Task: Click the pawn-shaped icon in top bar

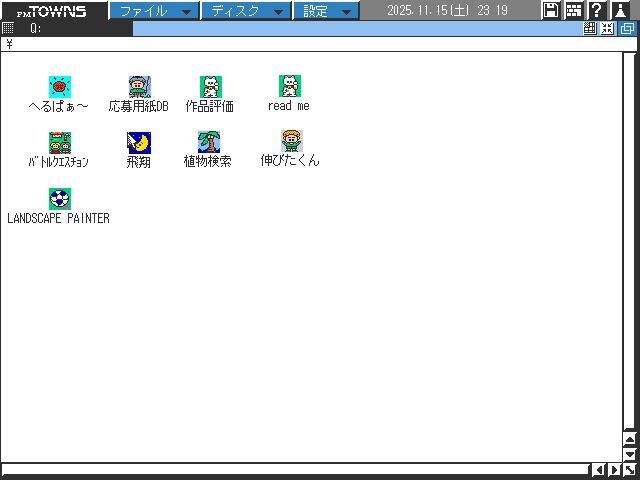Action: (x=620, y=10)
